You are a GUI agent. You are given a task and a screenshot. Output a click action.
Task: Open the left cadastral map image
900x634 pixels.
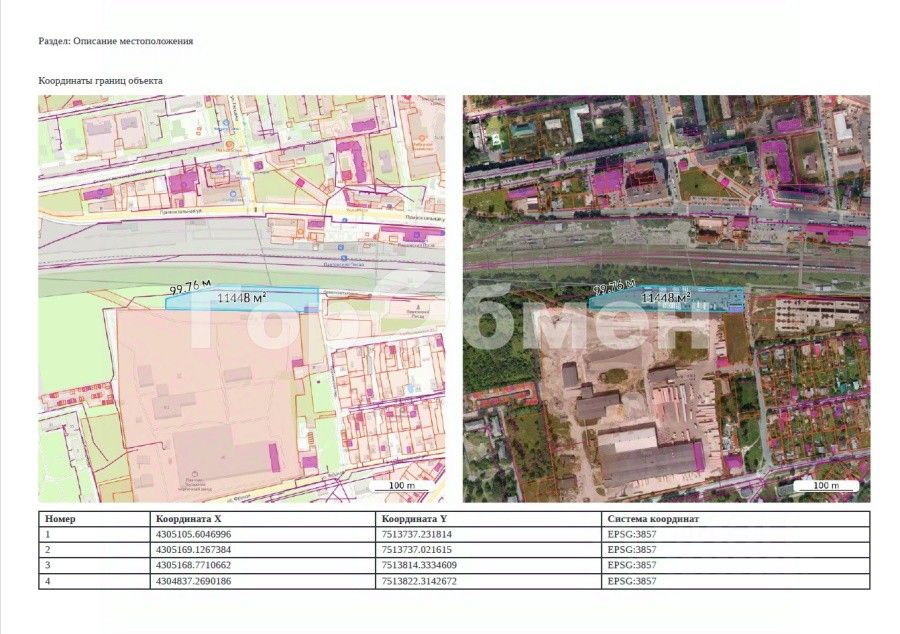click(242, 298)
